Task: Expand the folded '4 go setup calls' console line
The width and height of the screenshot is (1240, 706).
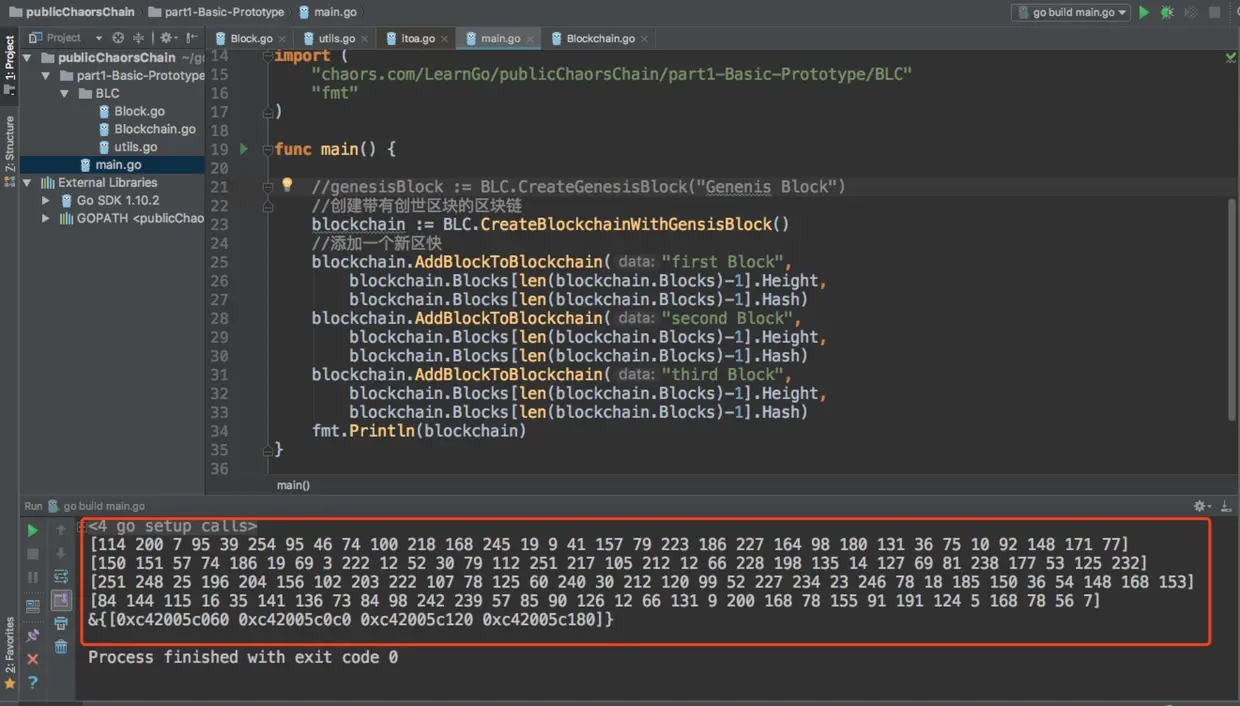Action: tap(82, 525)
